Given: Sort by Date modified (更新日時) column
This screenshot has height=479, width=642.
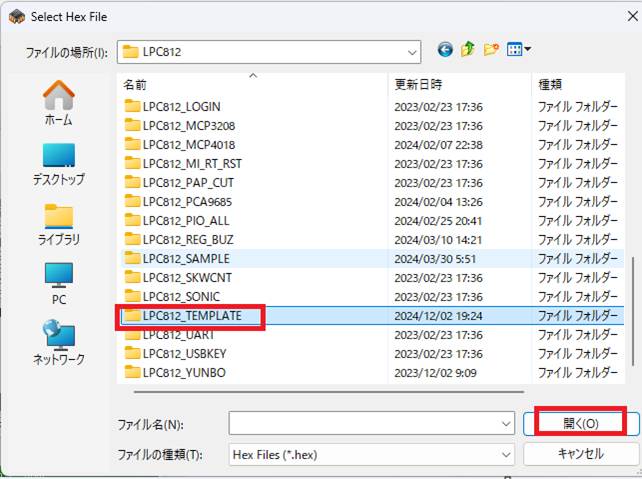Looking at the screenshot, I should coord(460,85).
